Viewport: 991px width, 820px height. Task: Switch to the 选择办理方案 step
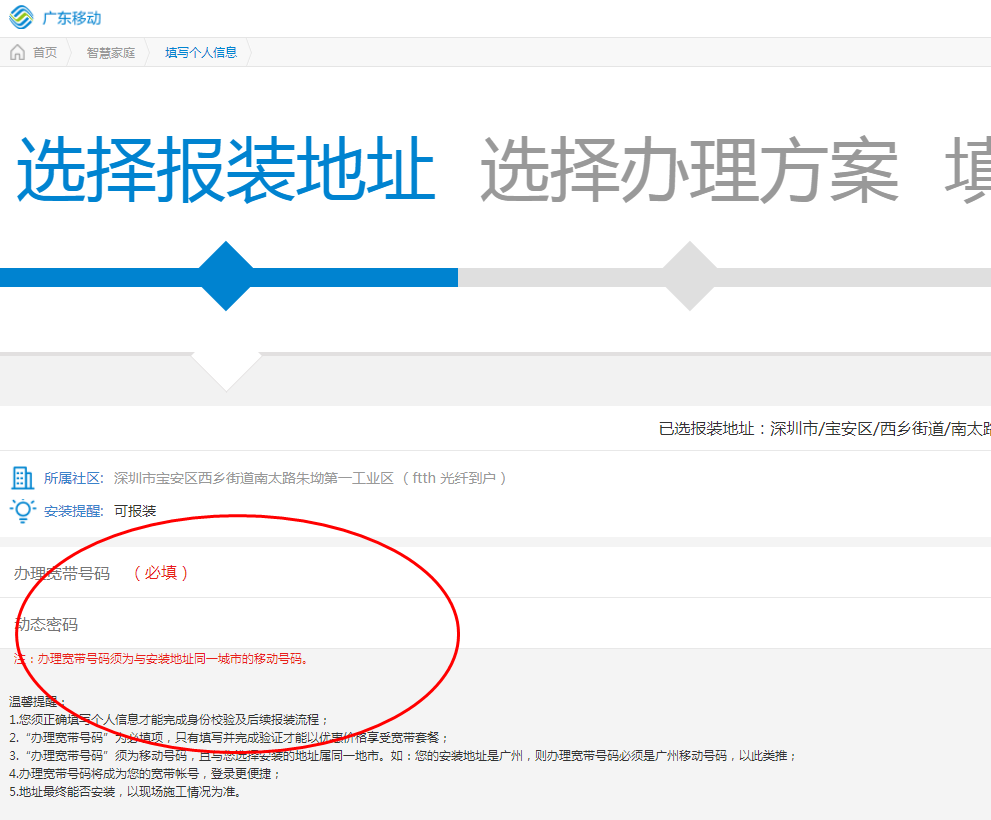689,170
